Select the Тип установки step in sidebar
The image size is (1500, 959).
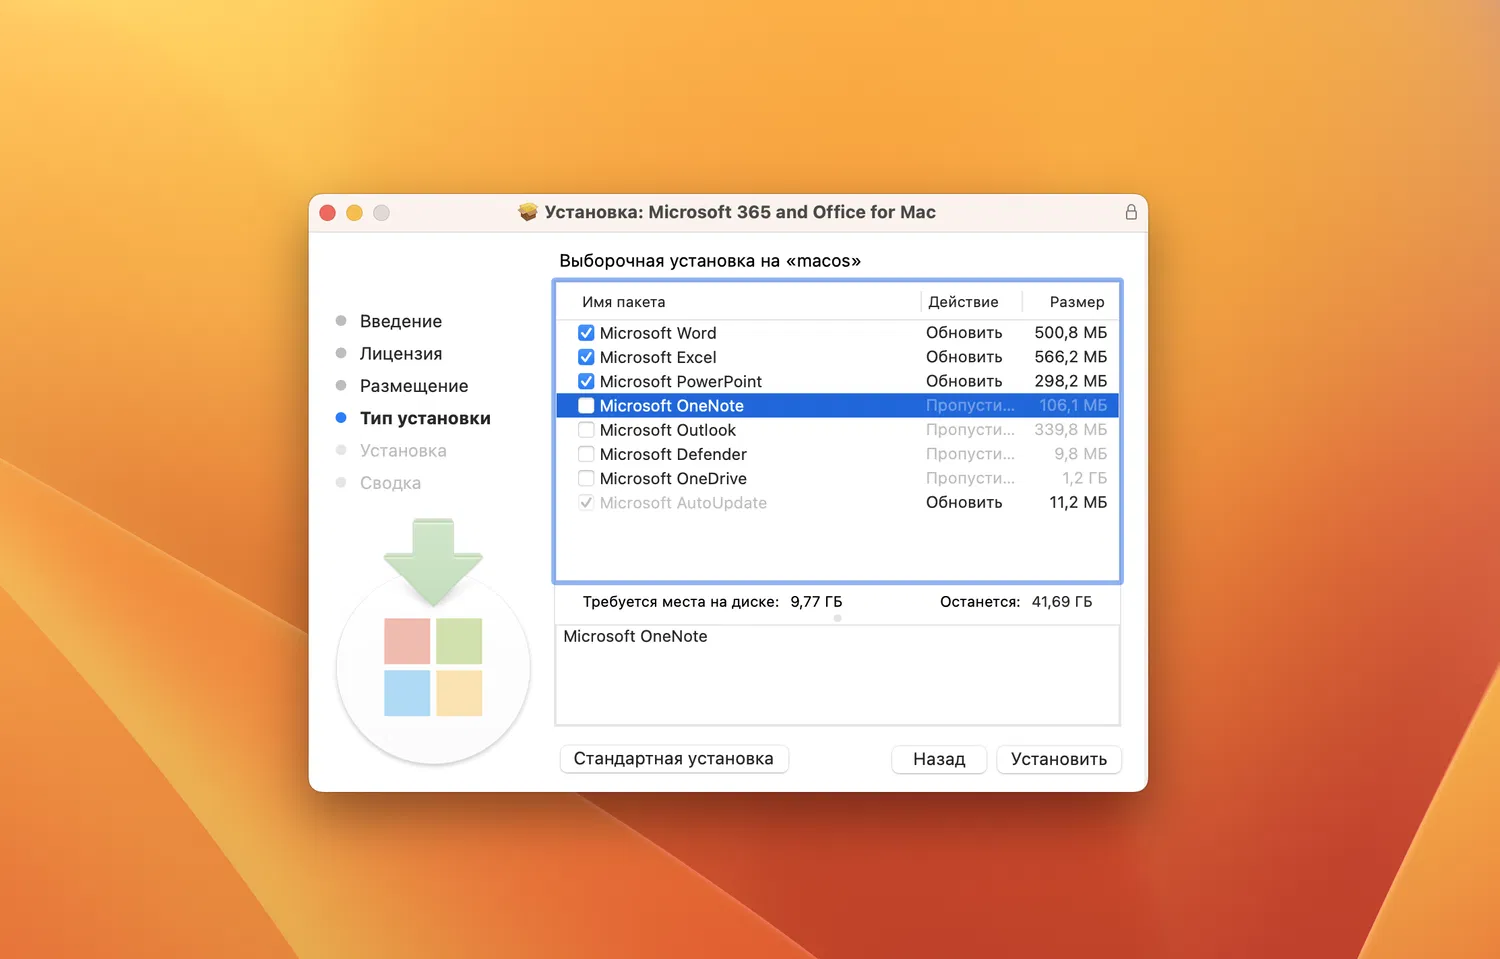tap(425, 418)
